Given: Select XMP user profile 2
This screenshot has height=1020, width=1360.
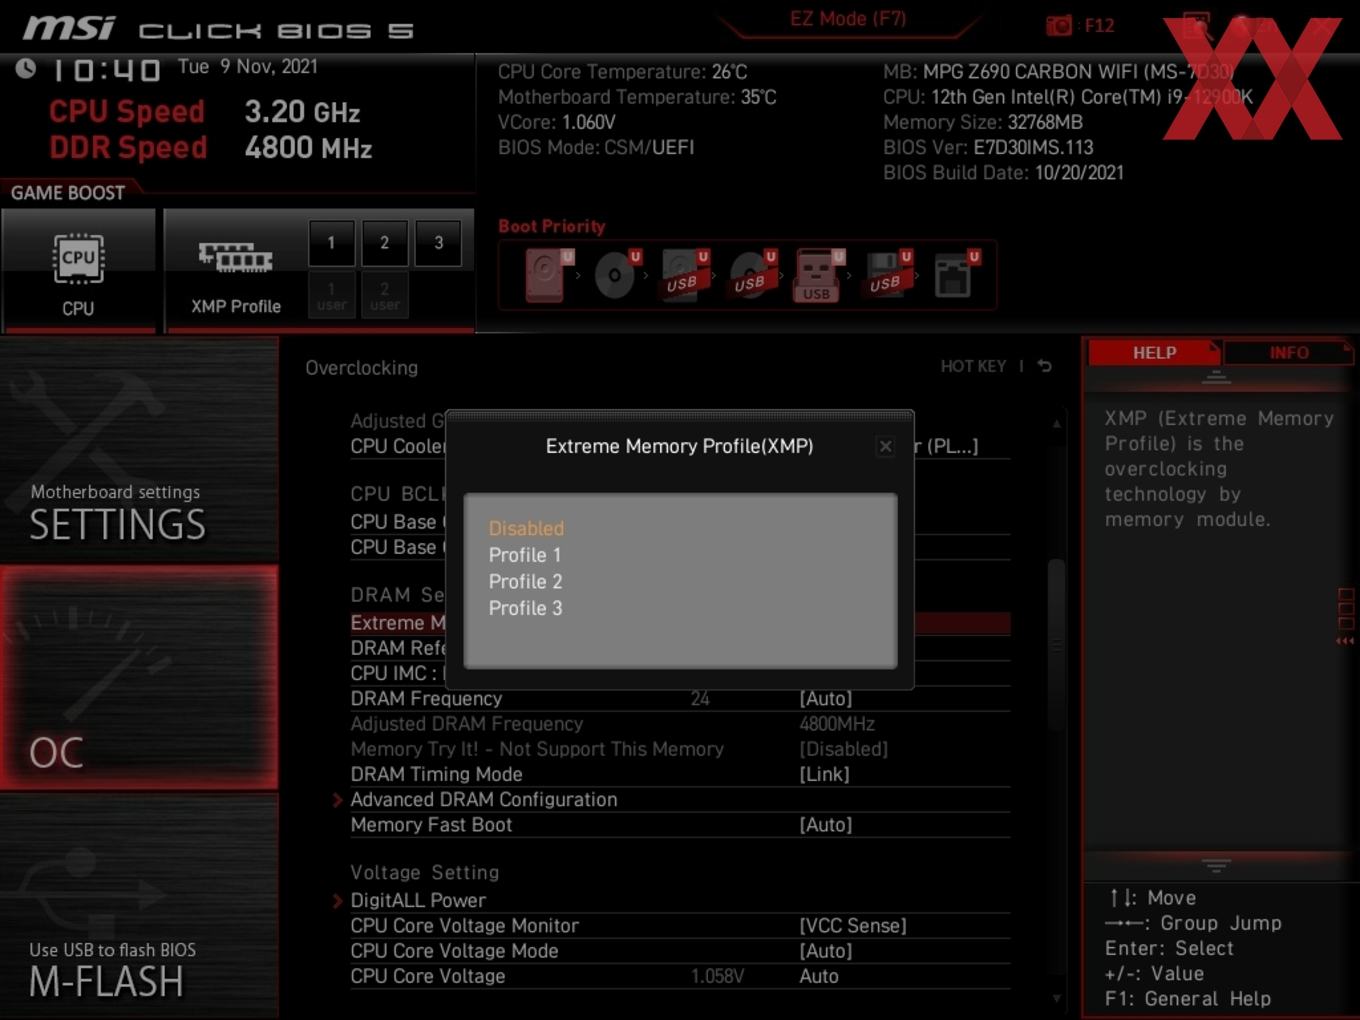Looking at the screenshot, I should (x=384, y=296).
